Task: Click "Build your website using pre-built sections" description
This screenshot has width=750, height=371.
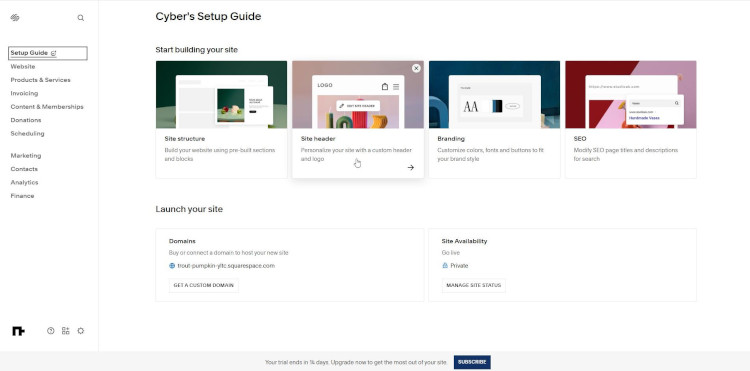Action: pyautogui.click(x=220, y=154)
